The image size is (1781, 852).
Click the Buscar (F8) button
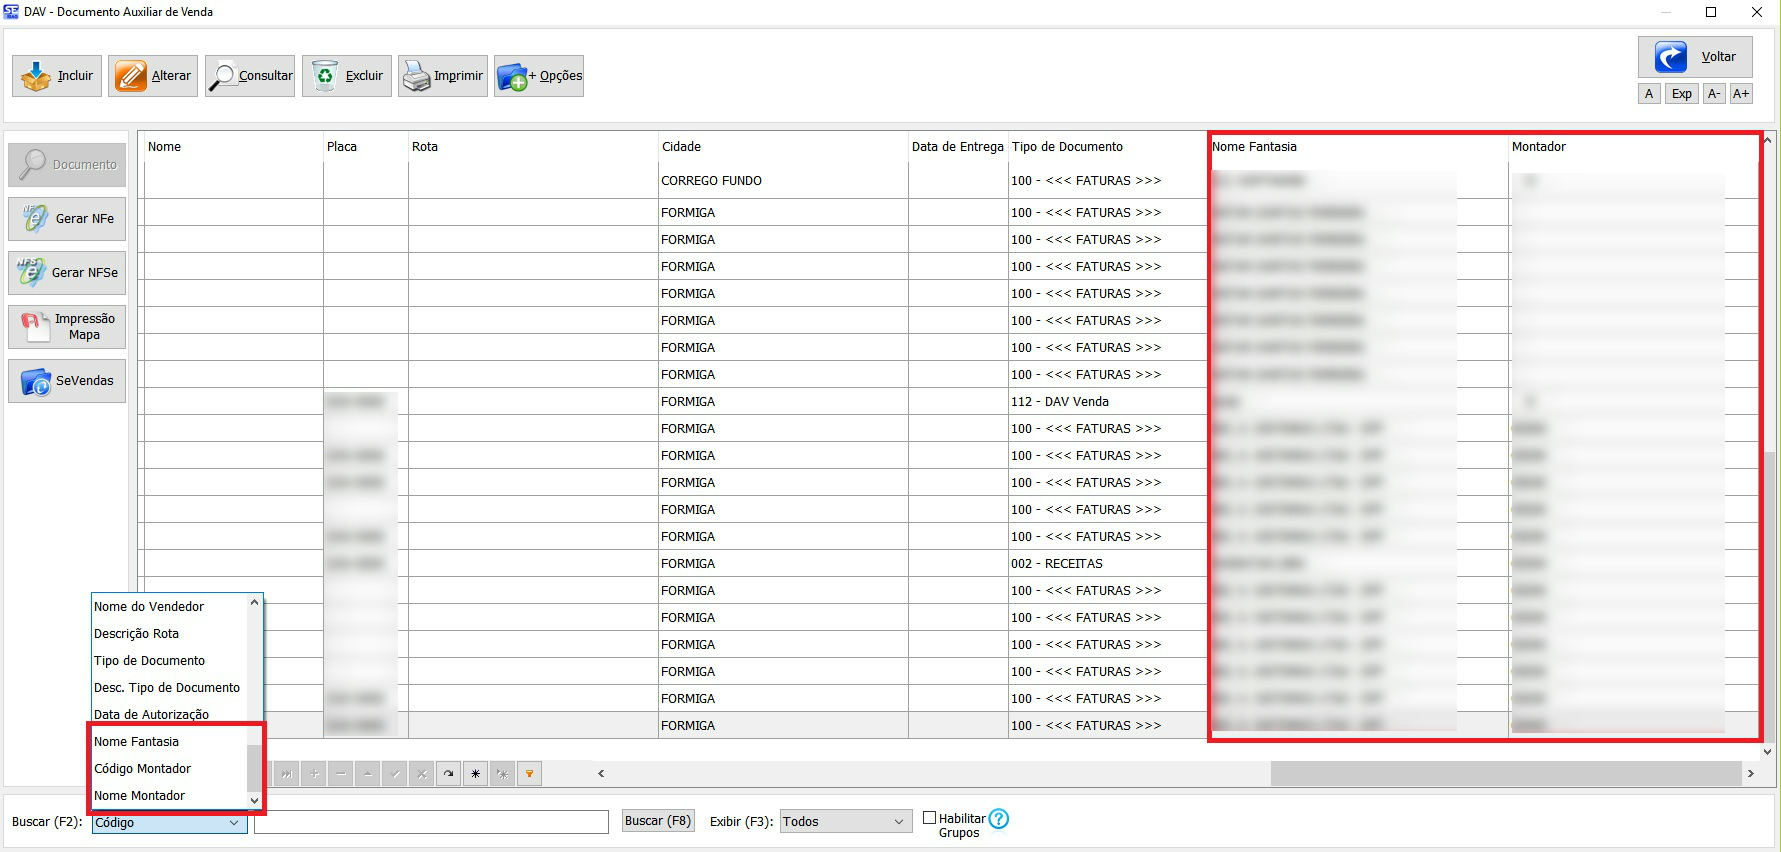click(x=657, y=821)
